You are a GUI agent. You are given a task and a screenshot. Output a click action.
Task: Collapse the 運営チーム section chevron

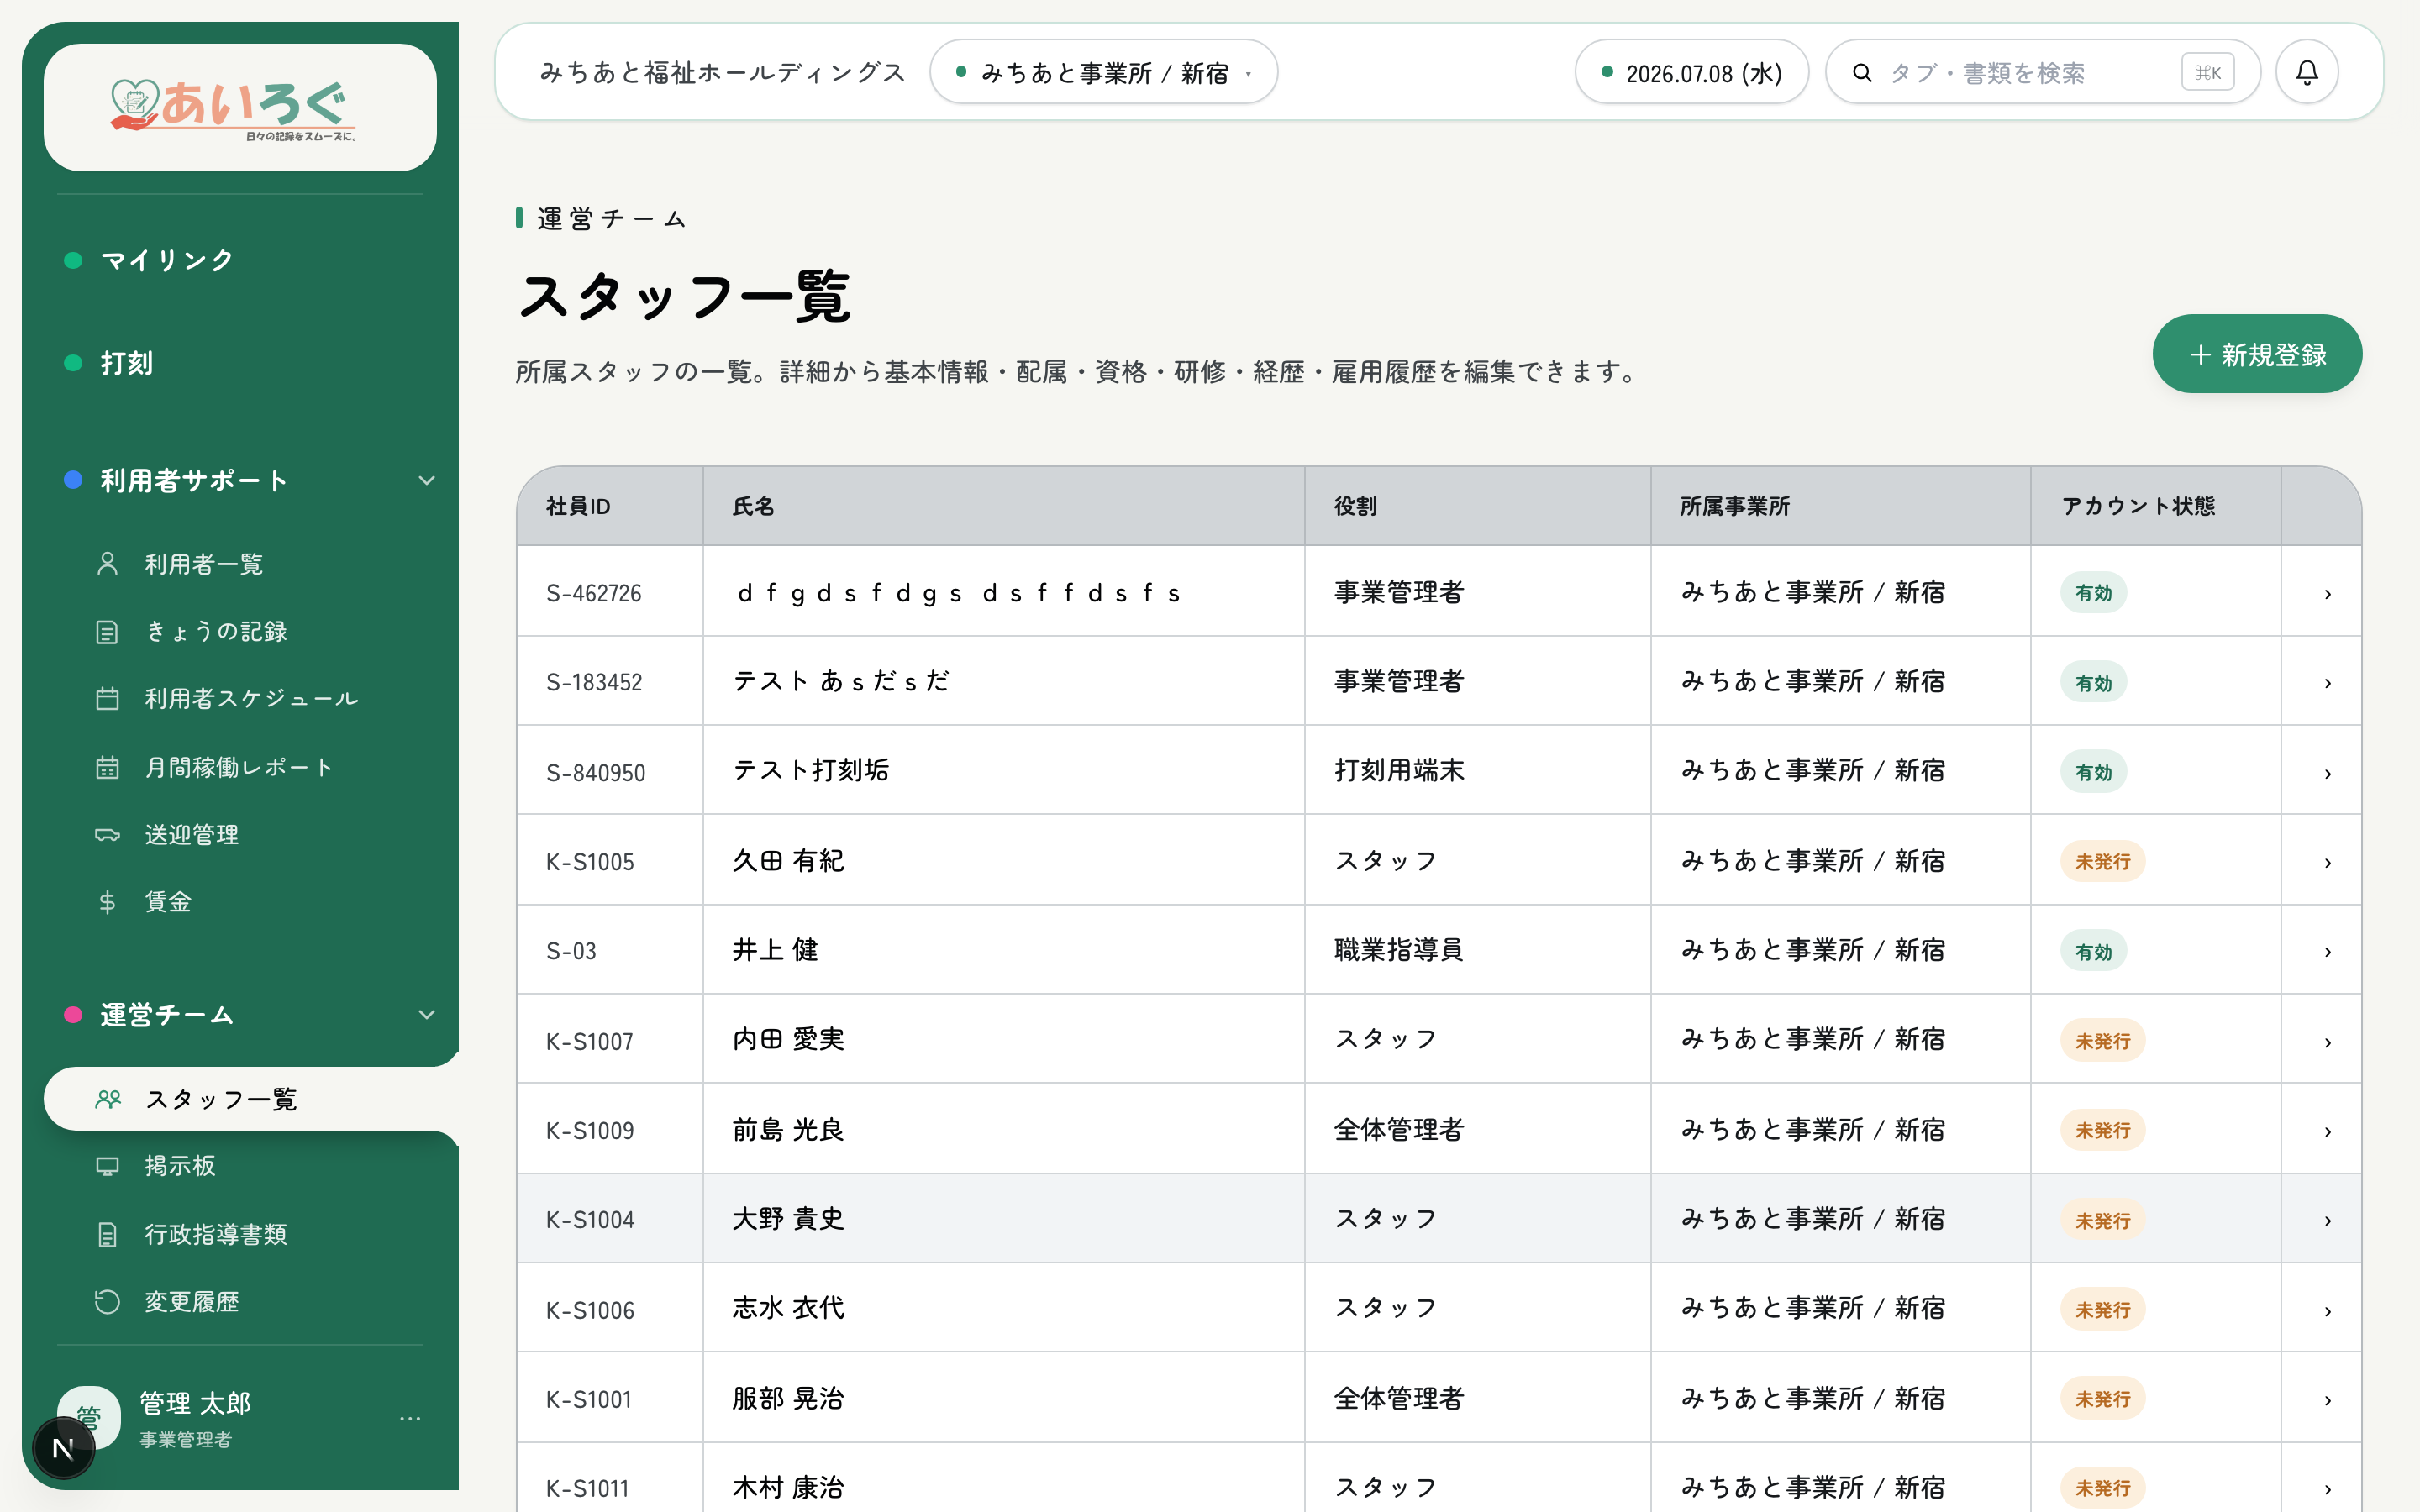426,1015
